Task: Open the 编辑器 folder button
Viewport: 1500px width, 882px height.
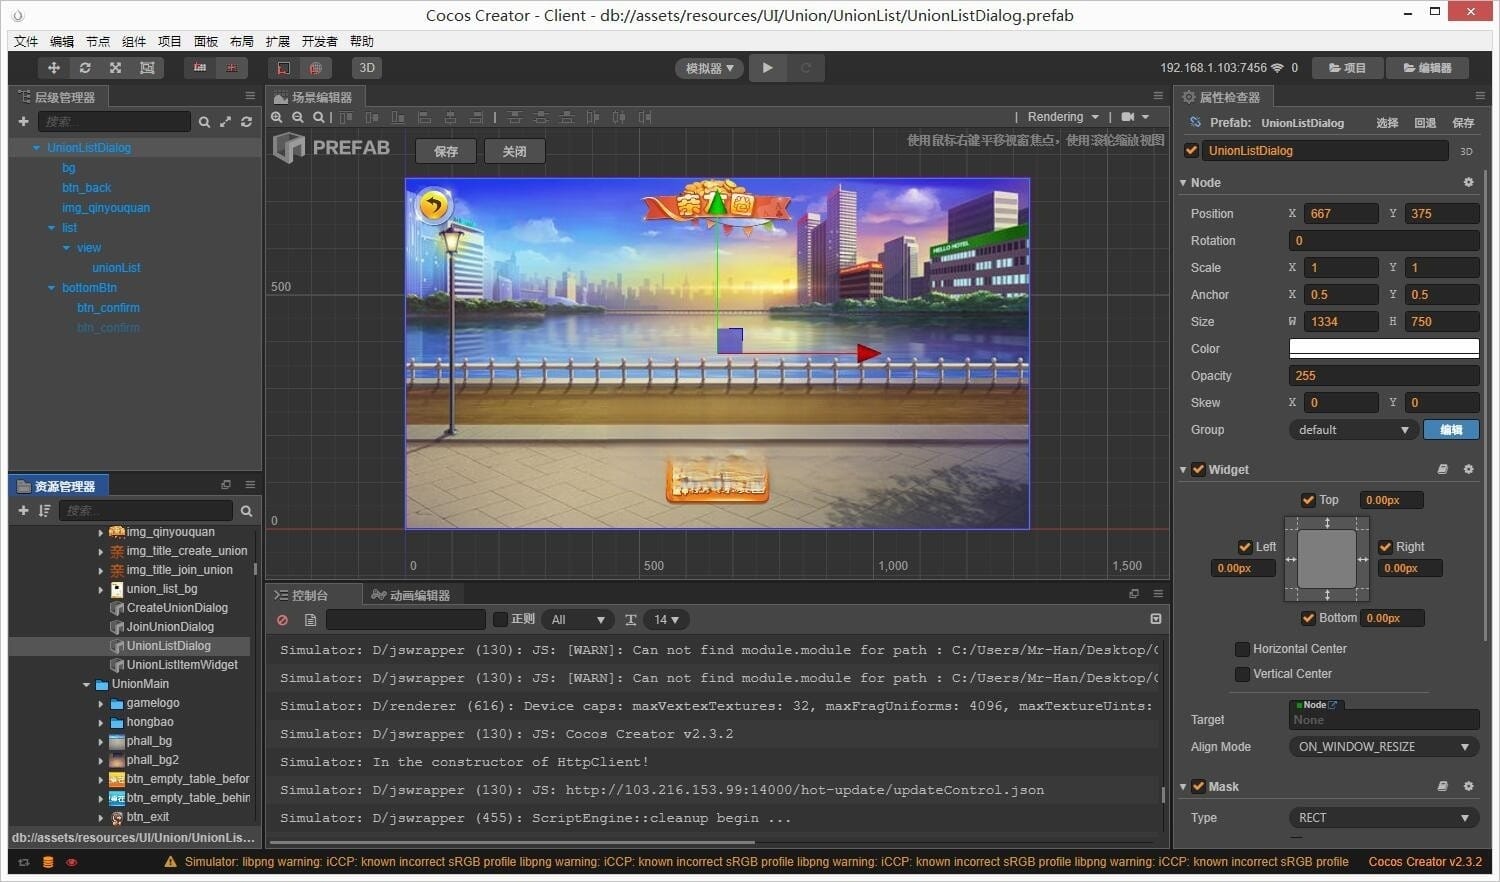Action: tap(1427, 68)
